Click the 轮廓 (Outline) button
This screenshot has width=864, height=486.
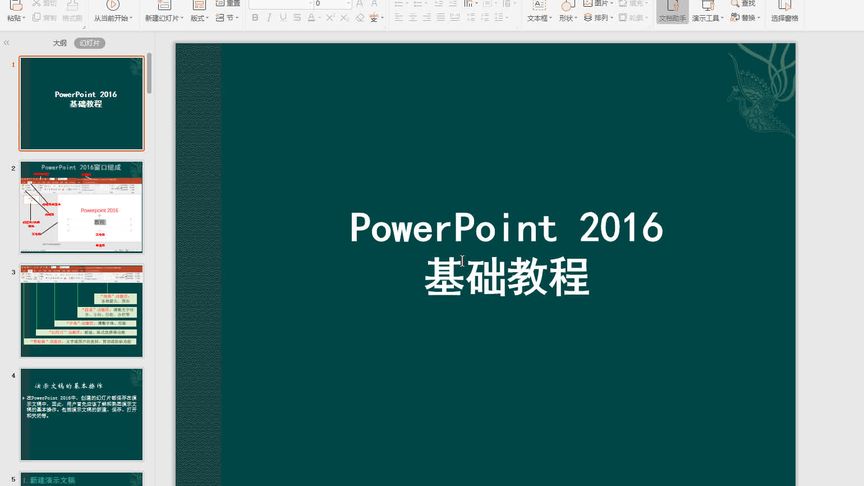(x=633, y=18)
